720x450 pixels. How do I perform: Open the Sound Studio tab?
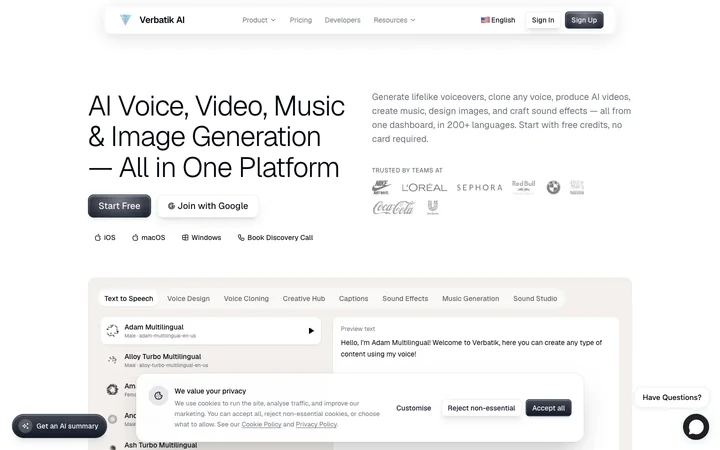coord(535,298)
